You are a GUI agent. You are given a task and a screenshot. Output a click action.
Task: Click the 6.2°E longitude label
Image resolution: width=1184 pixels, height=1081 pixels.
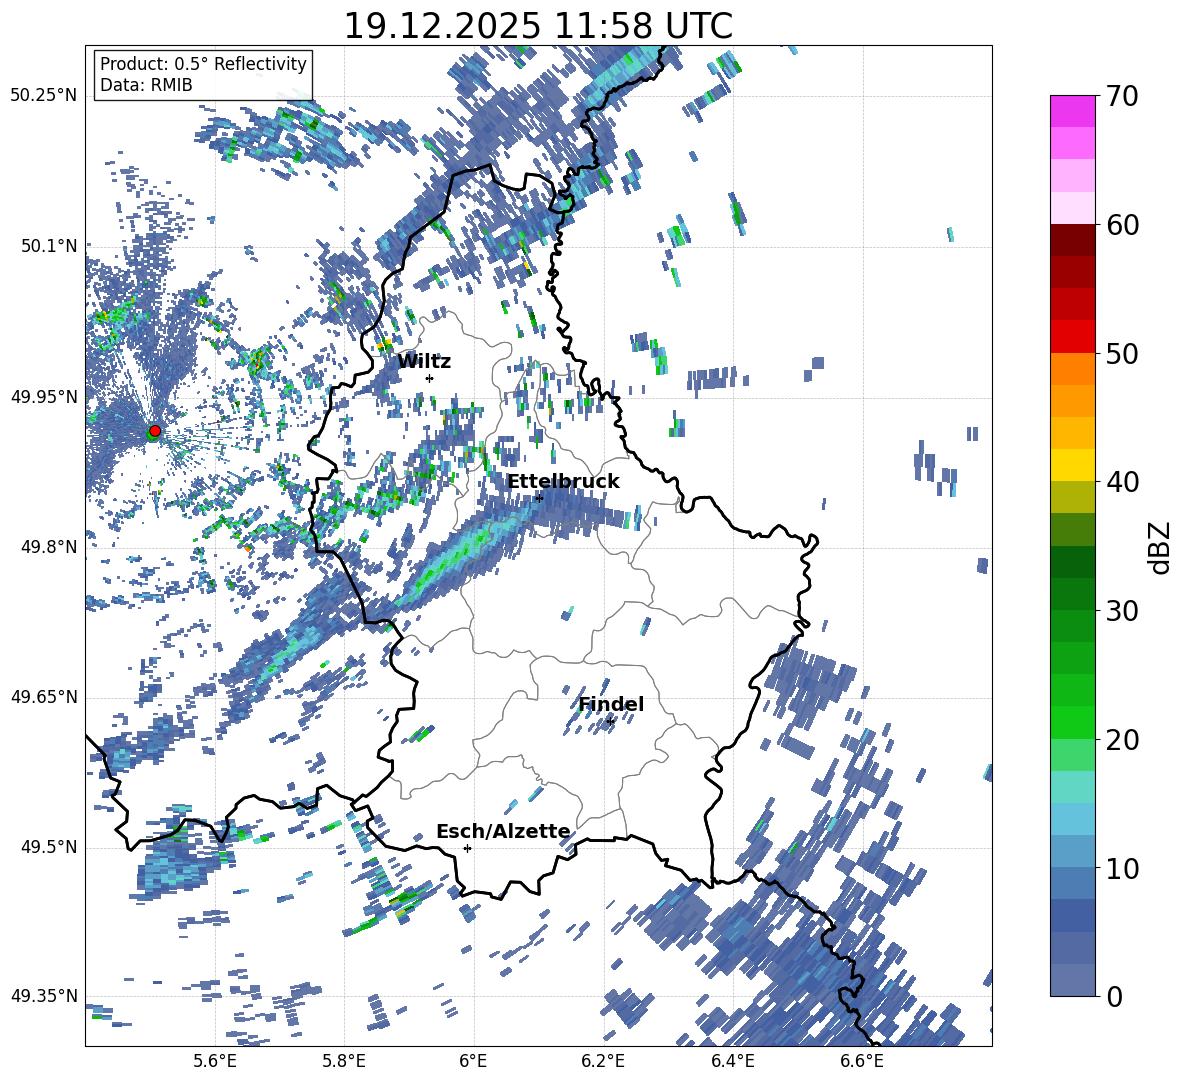click(x=603, y=1061)
